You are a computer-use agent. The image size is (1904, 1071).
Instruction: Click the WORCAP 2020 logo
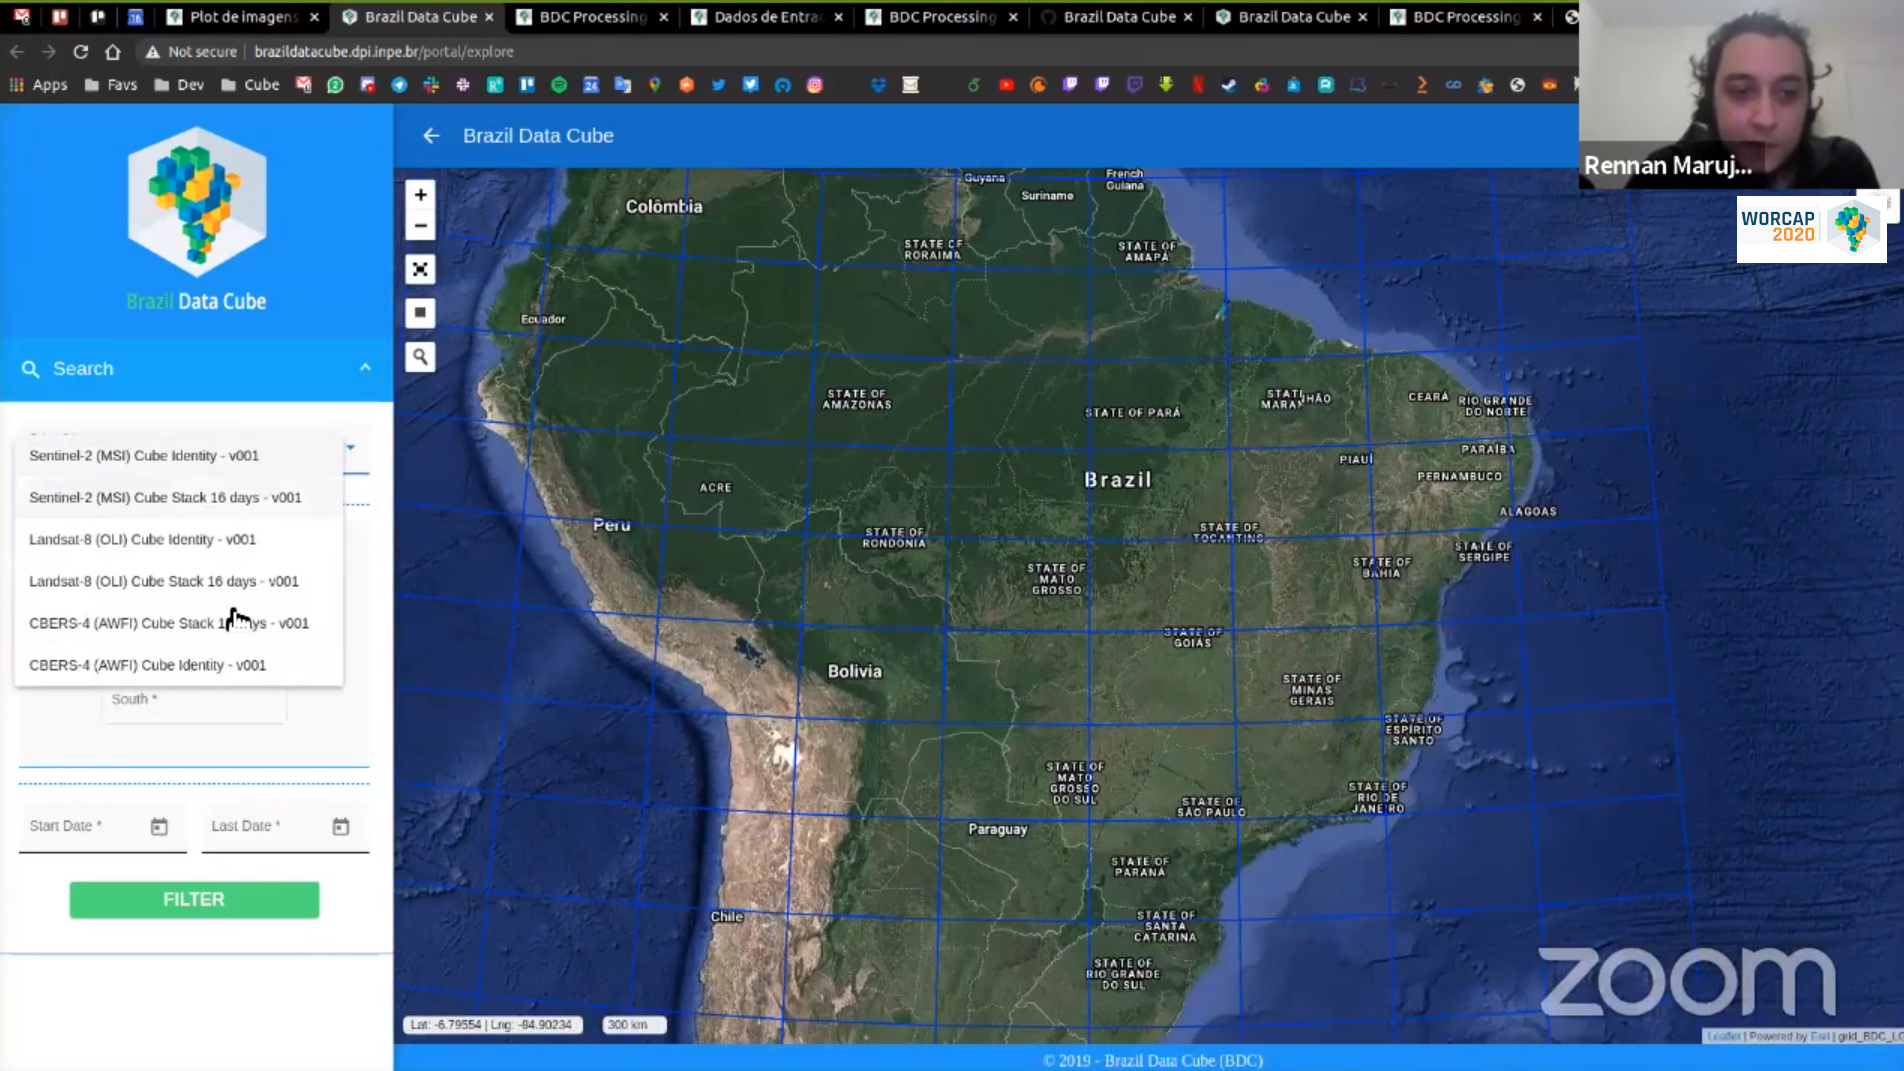[1811, 228]
